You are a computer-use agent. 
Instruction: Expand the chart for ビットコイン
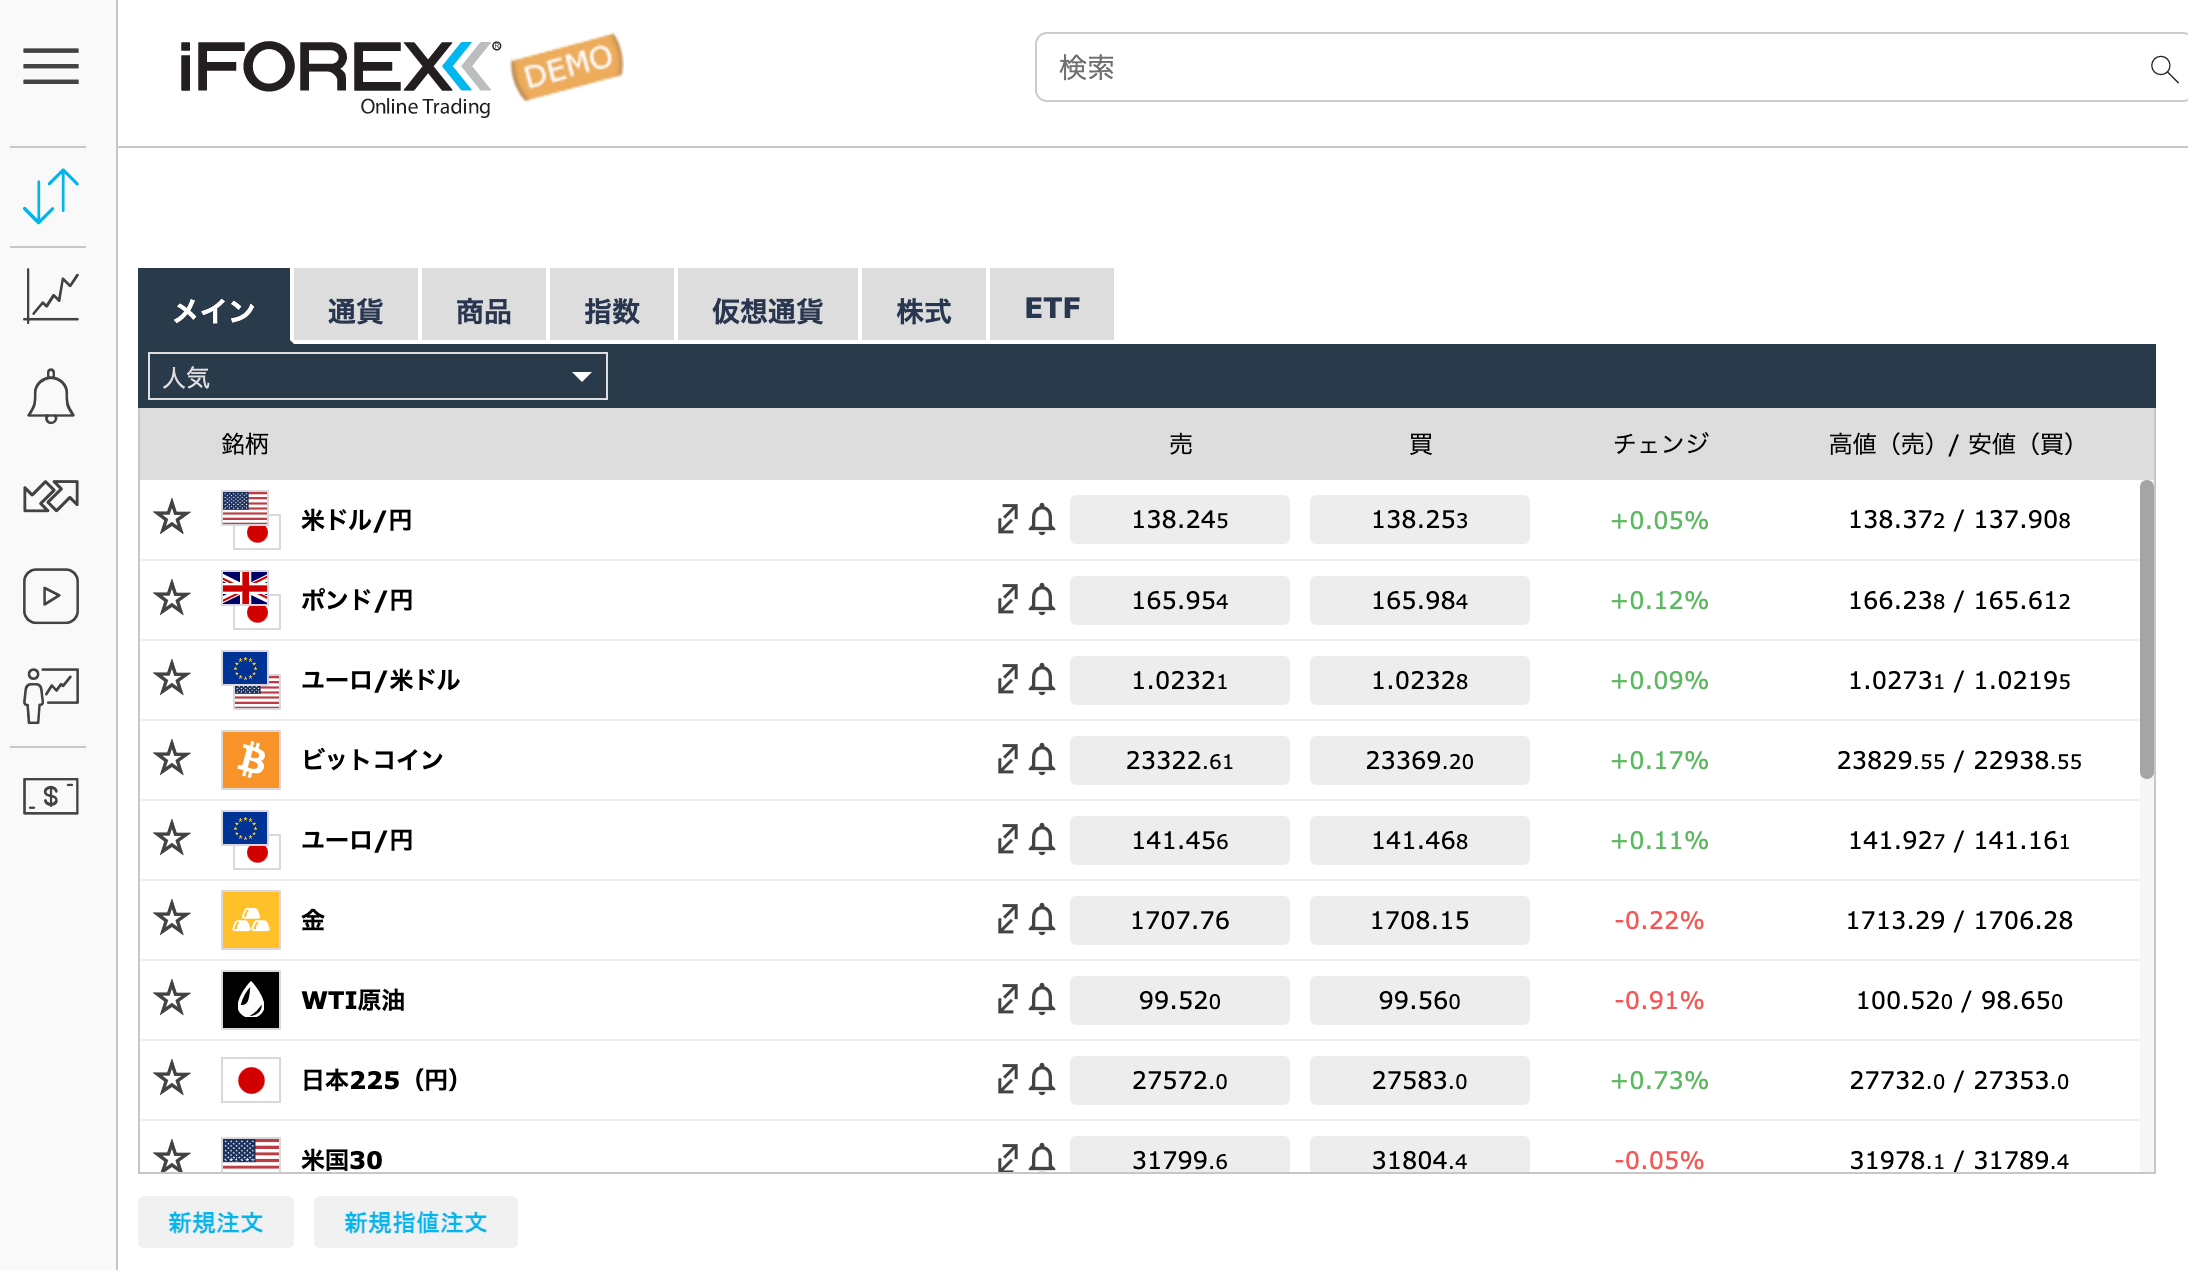1007,759
